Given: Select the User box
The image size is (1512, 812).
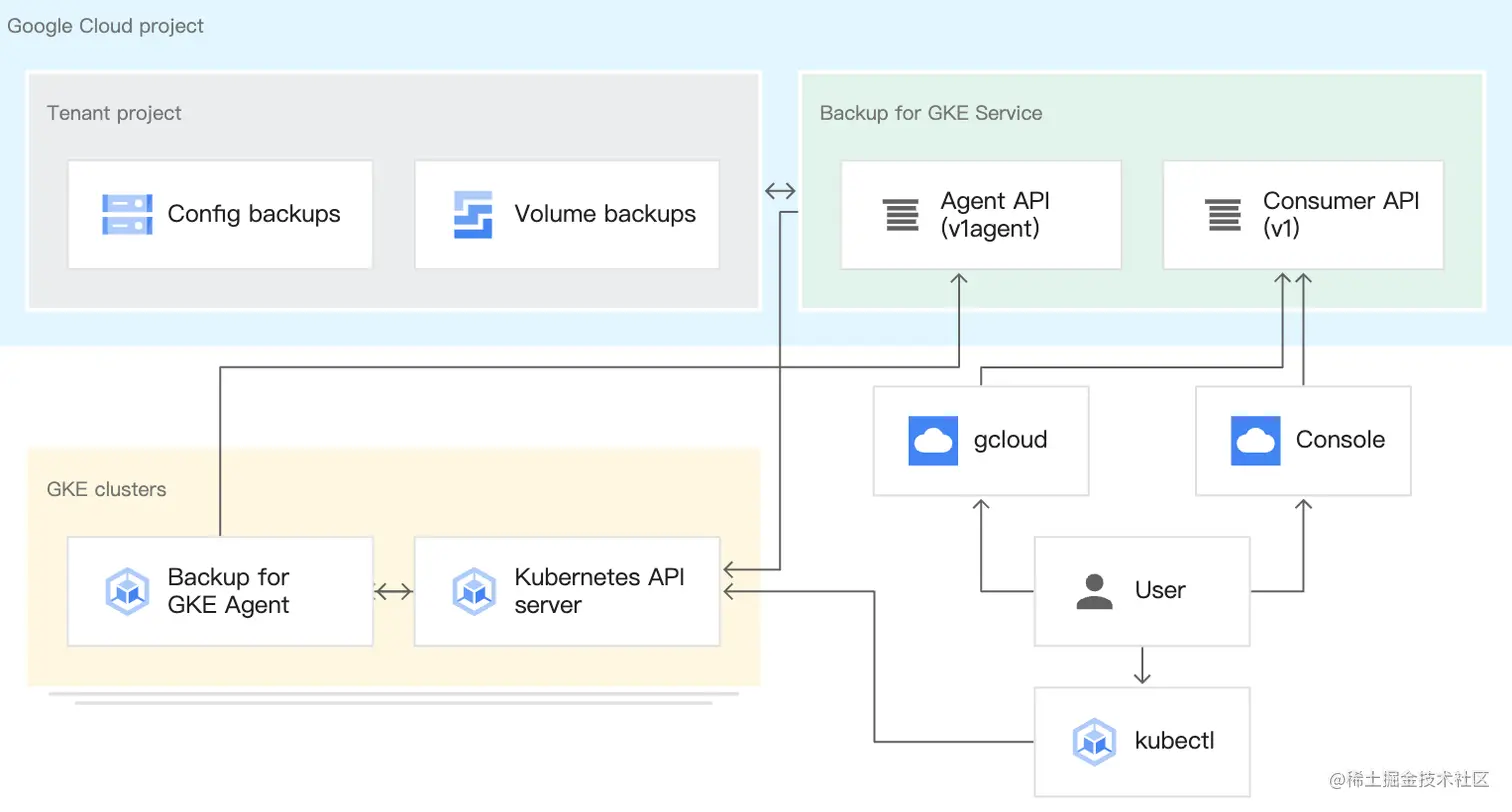Looking at the screenshot, I should click(x=1142, y=591).
